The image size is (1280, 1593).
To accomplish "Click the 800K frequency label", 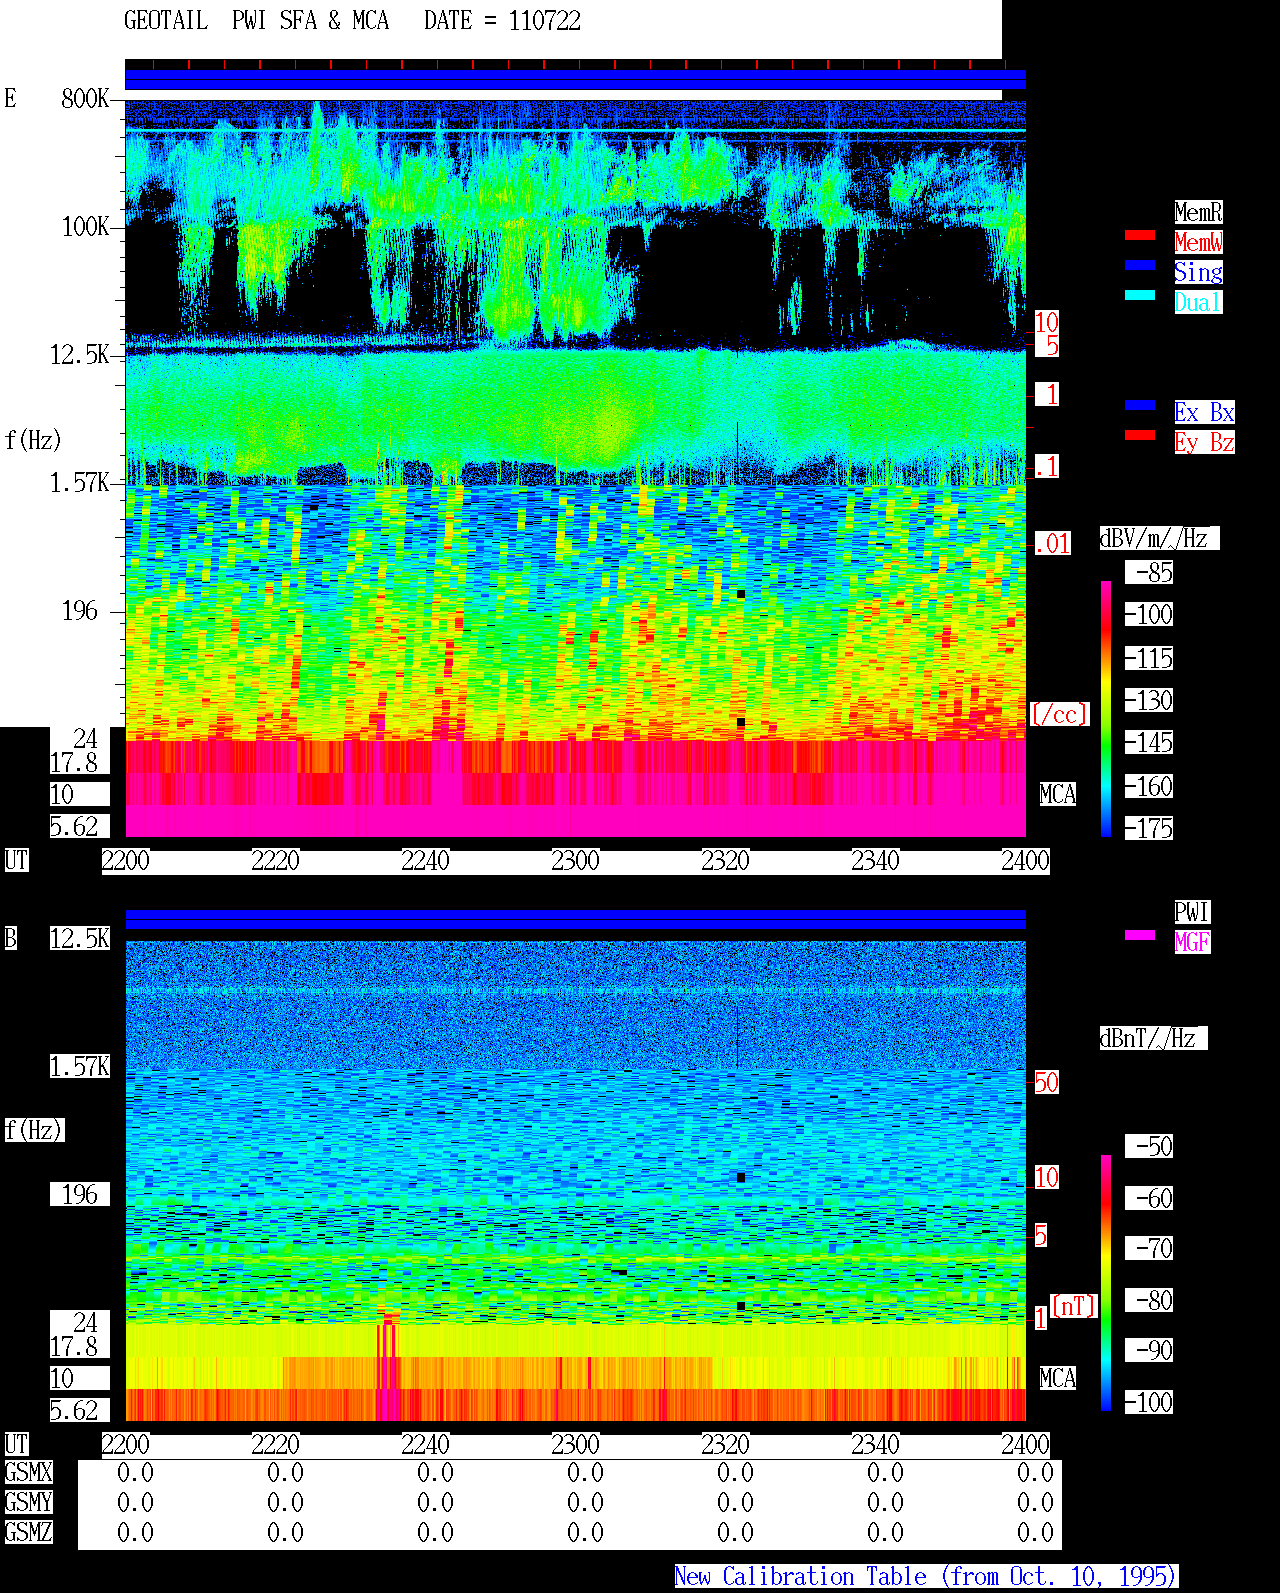I will [86, 98].
